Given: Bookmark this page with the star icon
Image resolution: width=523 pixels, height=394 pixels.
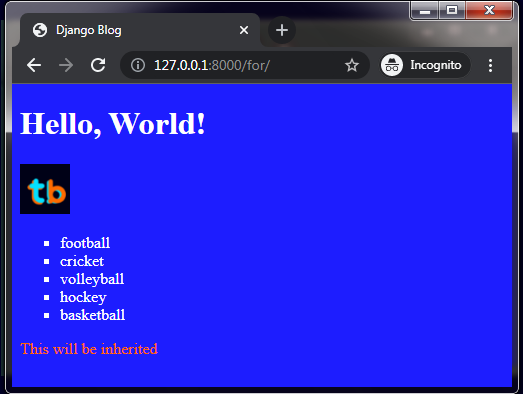Looking at the screenshot, I should coord(352,65).
